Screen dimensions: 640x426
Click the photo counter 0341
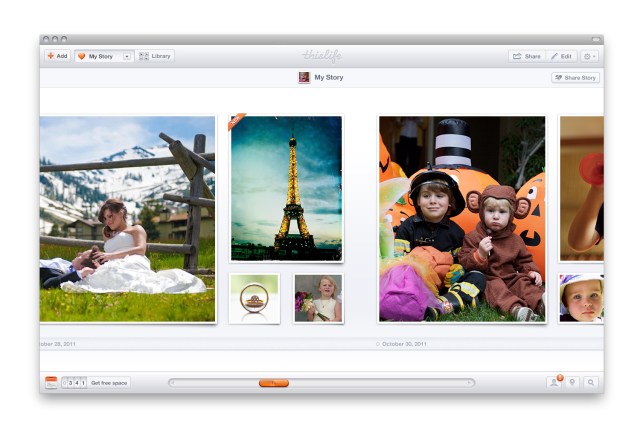tap(74, 383)
